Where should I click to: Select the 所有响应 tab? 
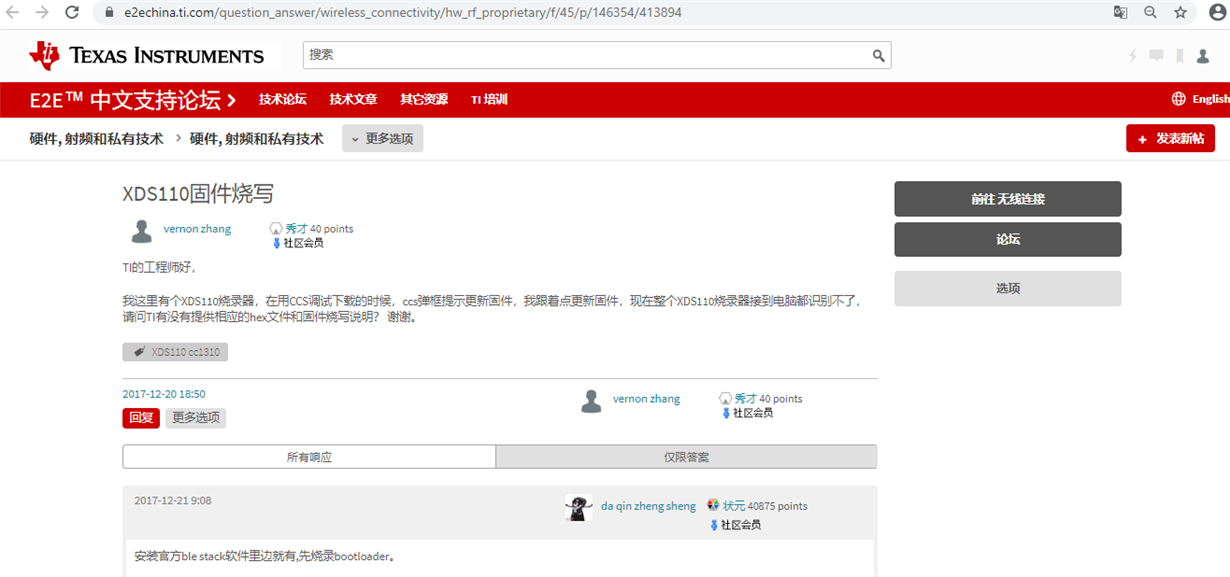click(309, 457)
